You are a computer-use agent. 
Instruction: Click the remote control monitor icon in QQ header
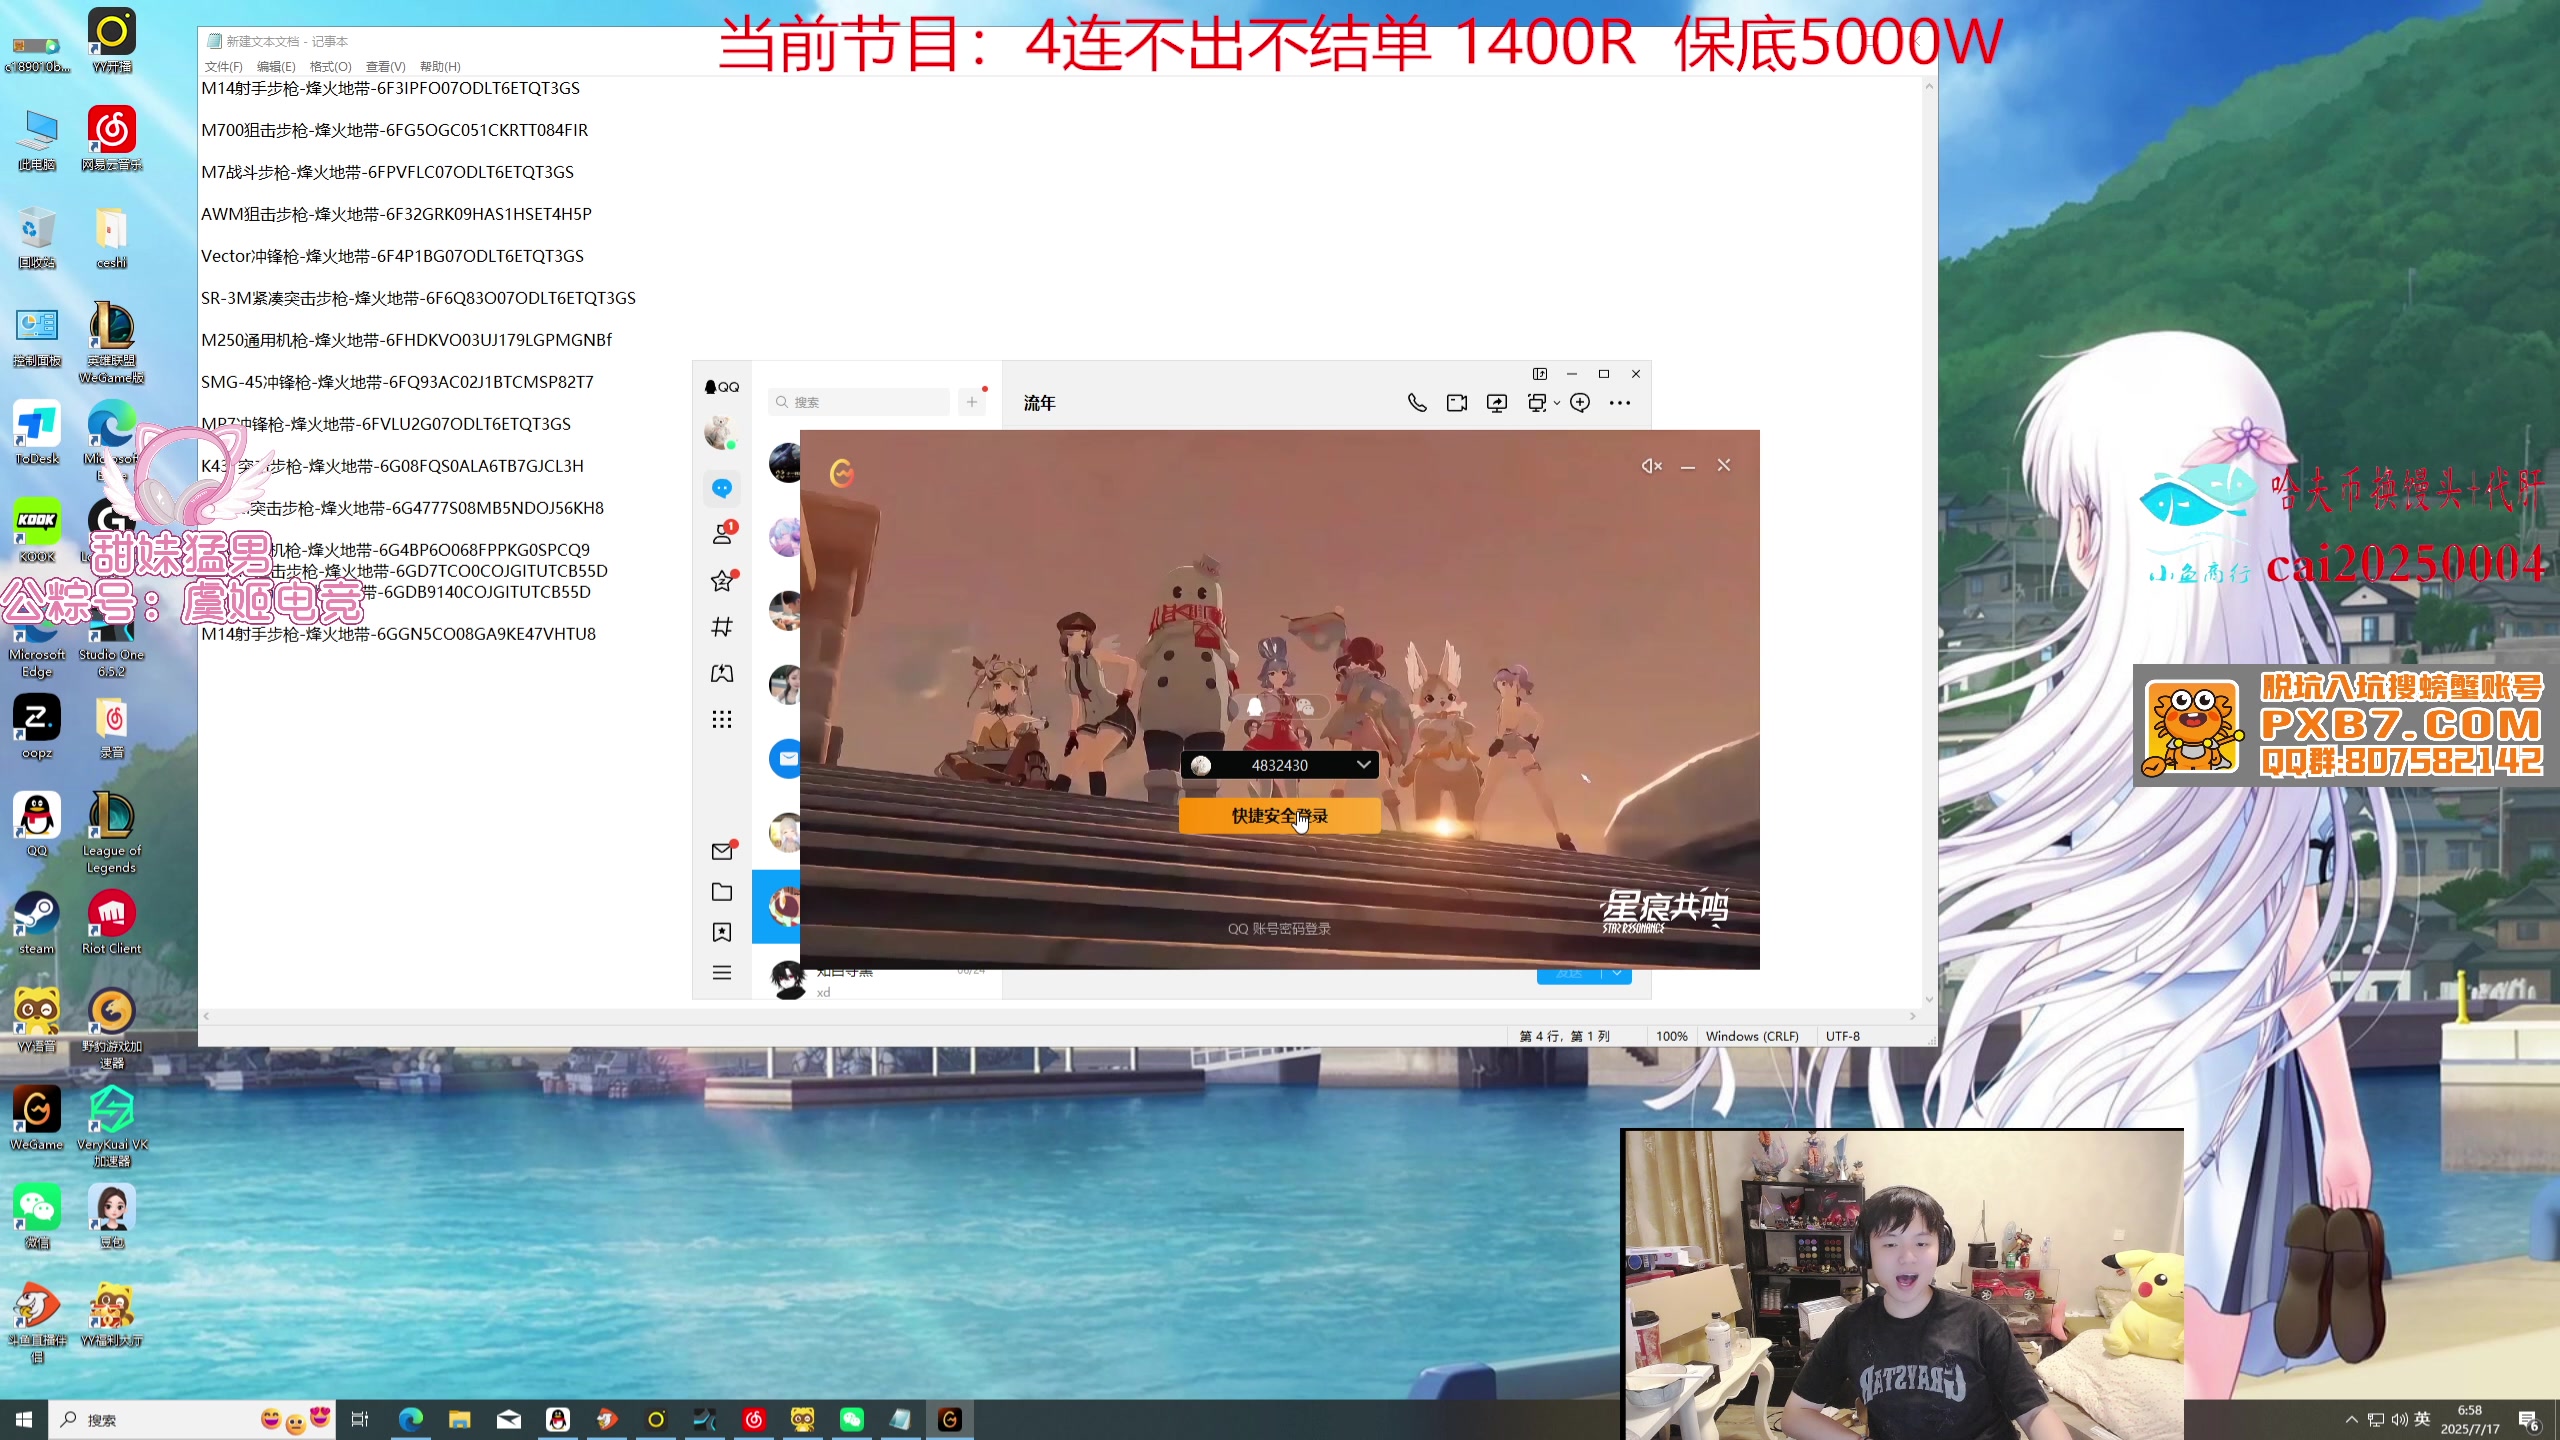pos(1537,403)
